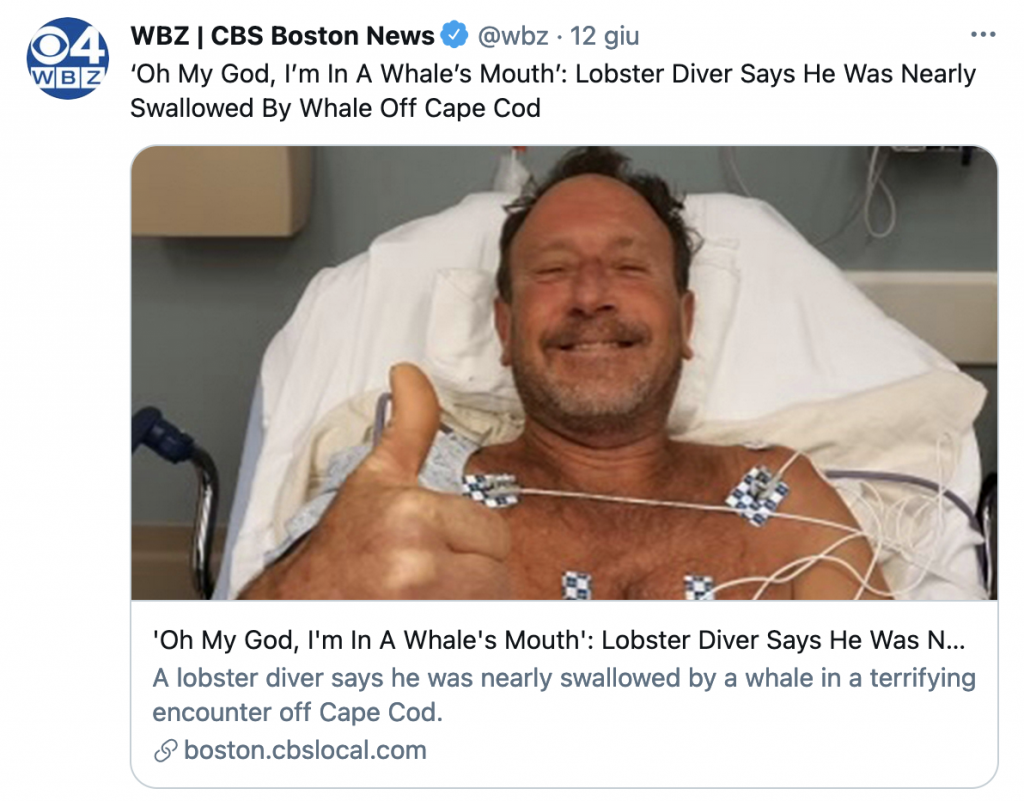Screen dimensions: 1024x801
Task: Click the link chain icon in card
Action: click(x=166, y=751)
